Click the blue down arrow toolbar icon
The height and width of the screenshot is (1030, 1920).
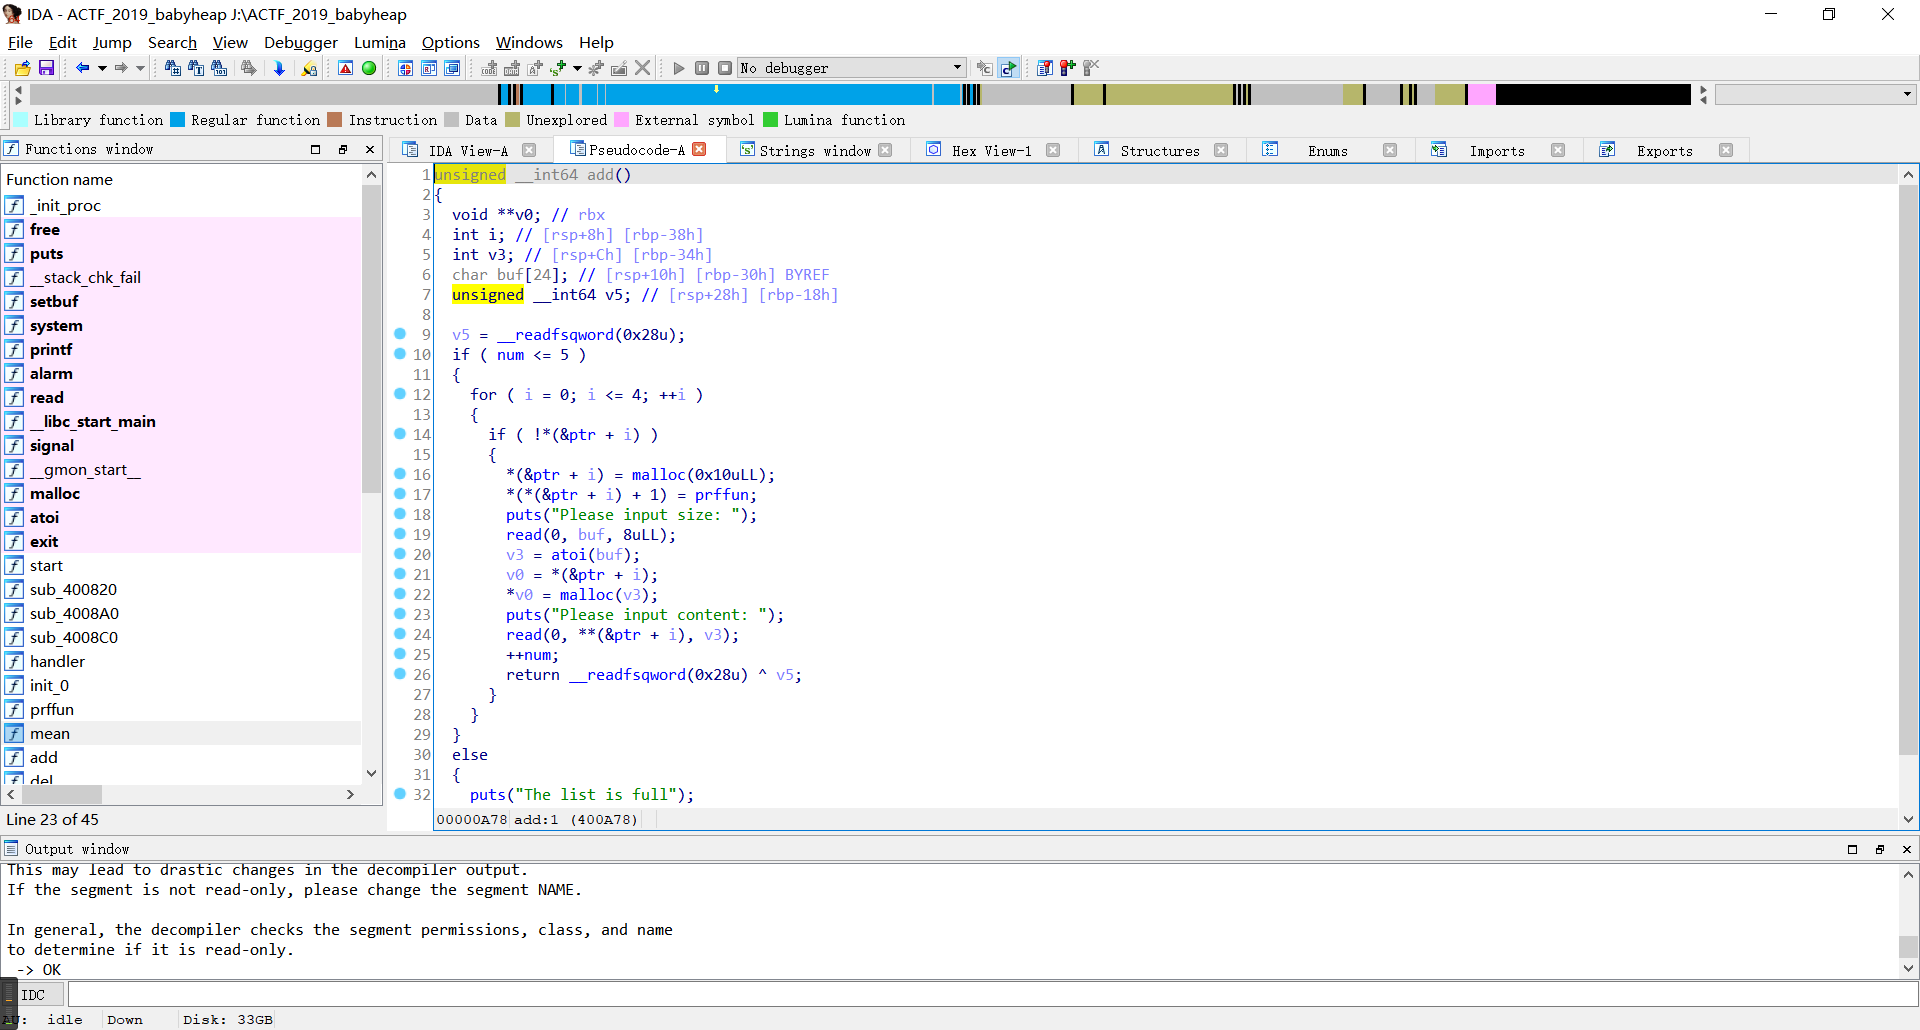(x=279, y=68)
